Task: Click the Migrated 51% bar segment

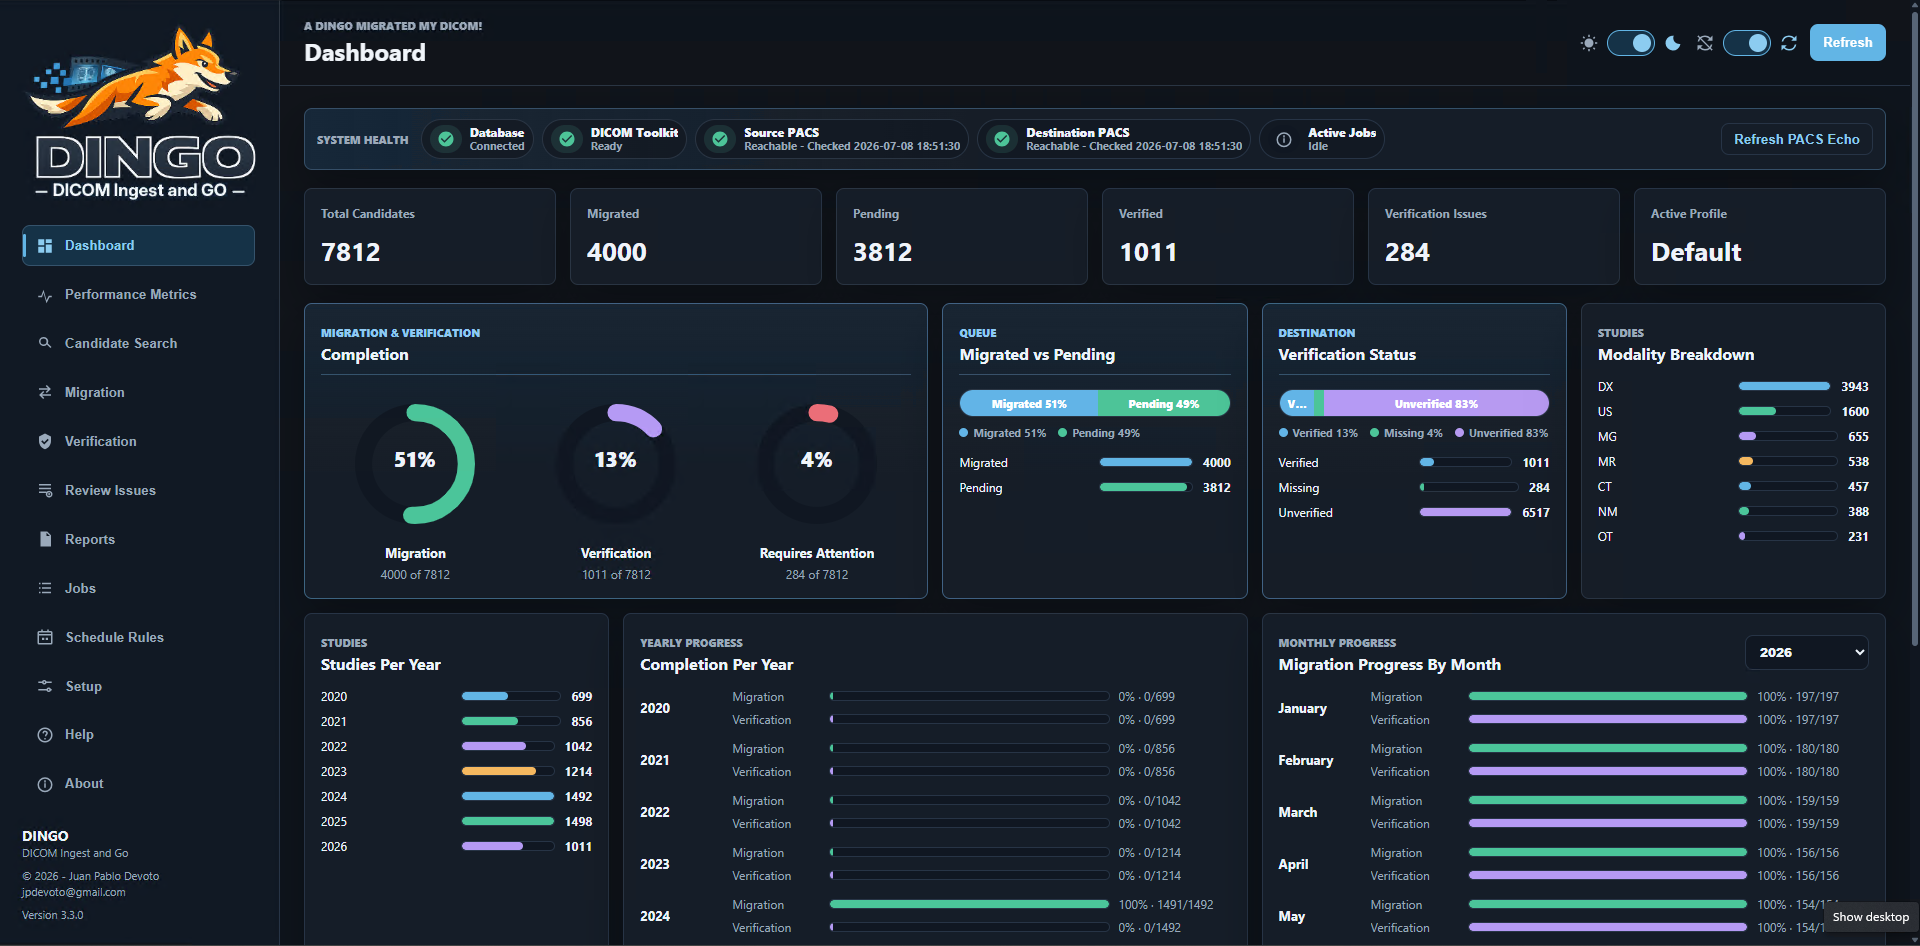Action: [1029, 404]
